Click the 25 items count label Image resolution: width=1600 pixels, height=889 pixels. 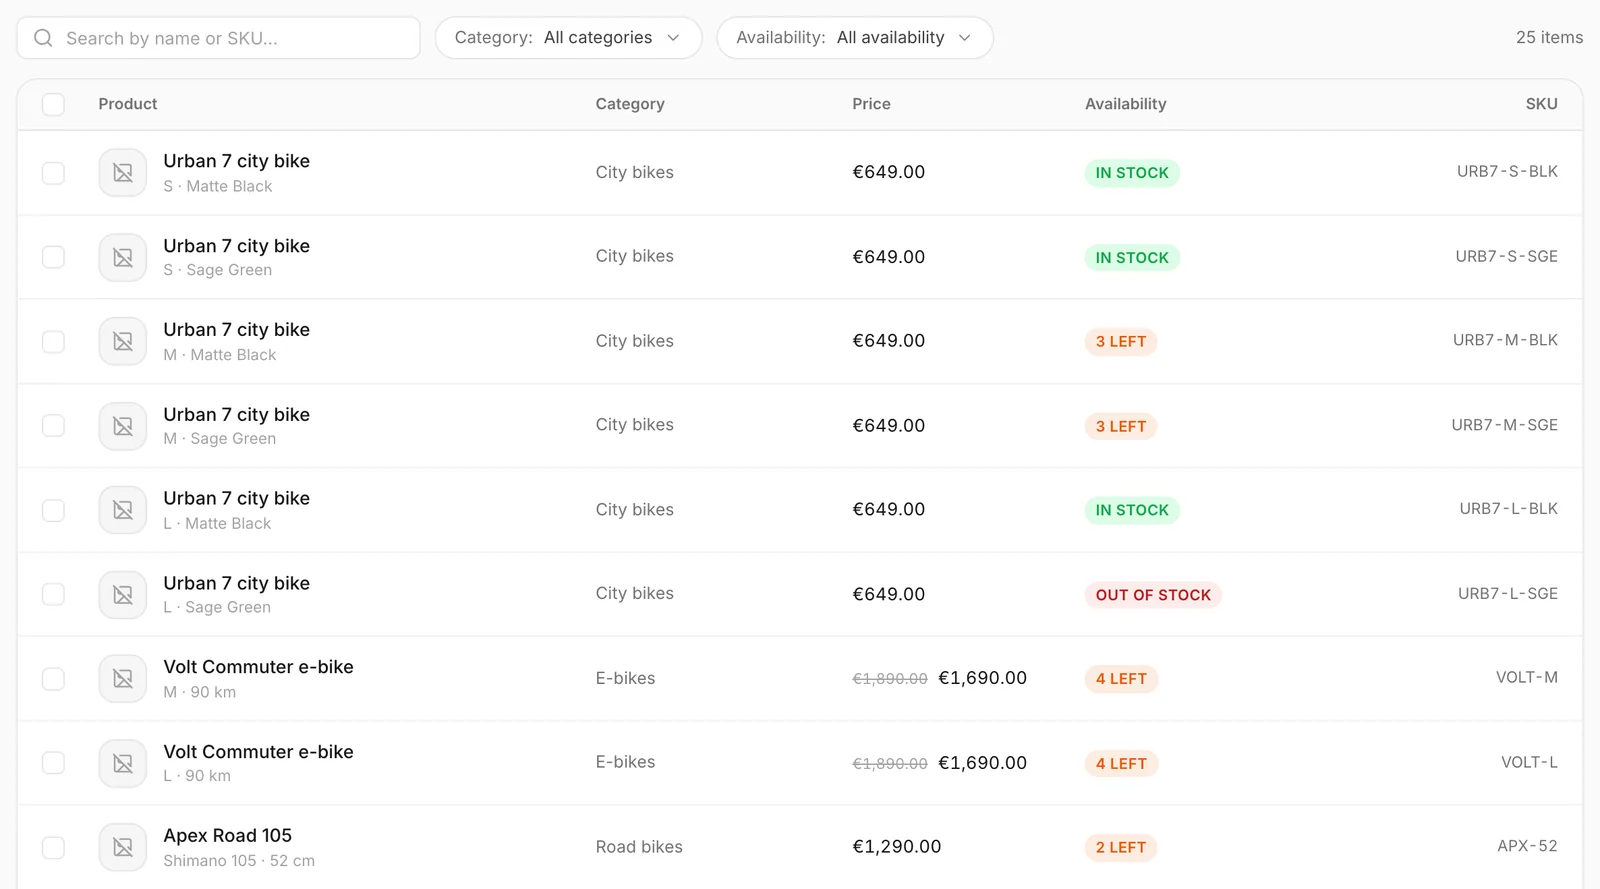pyautogui.click(x=1549, y=37)
